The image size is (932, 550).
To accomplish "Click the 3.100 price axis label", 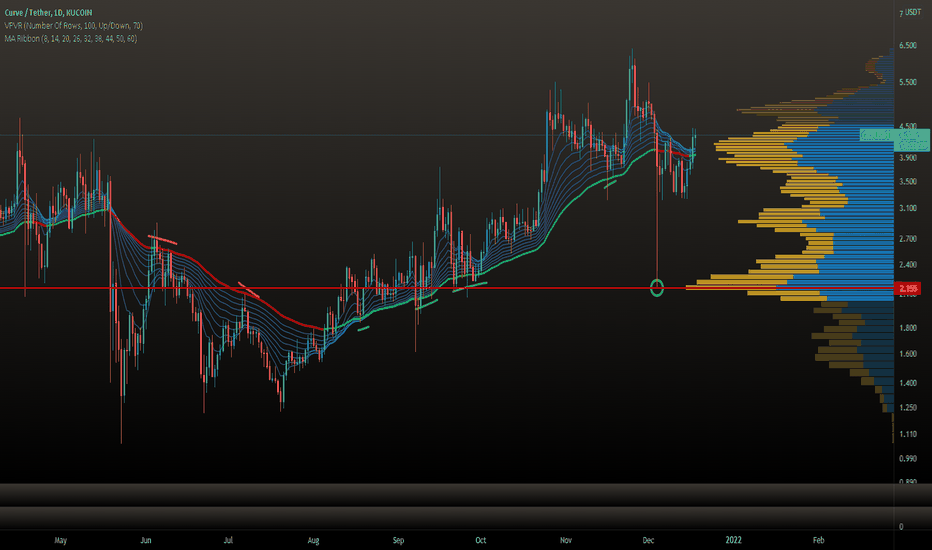I will [x=908, y=208].
